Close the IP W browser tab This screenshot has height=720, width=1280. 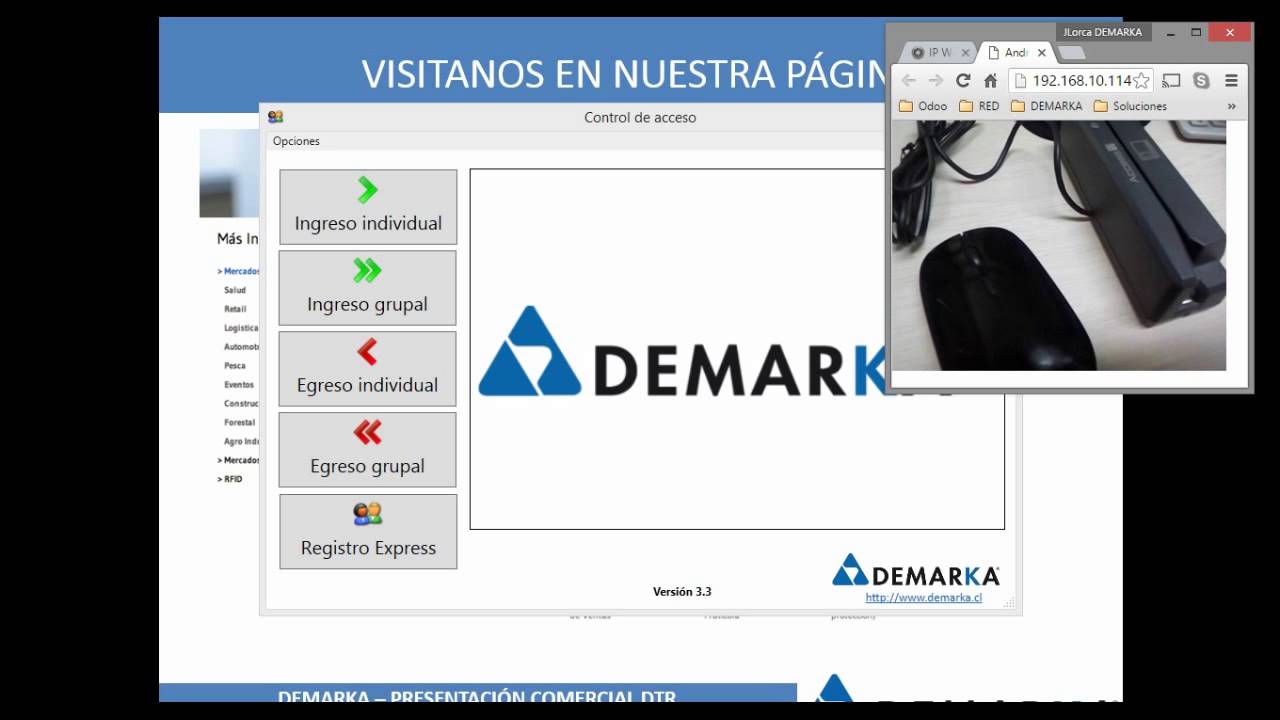tap(966, 53)
